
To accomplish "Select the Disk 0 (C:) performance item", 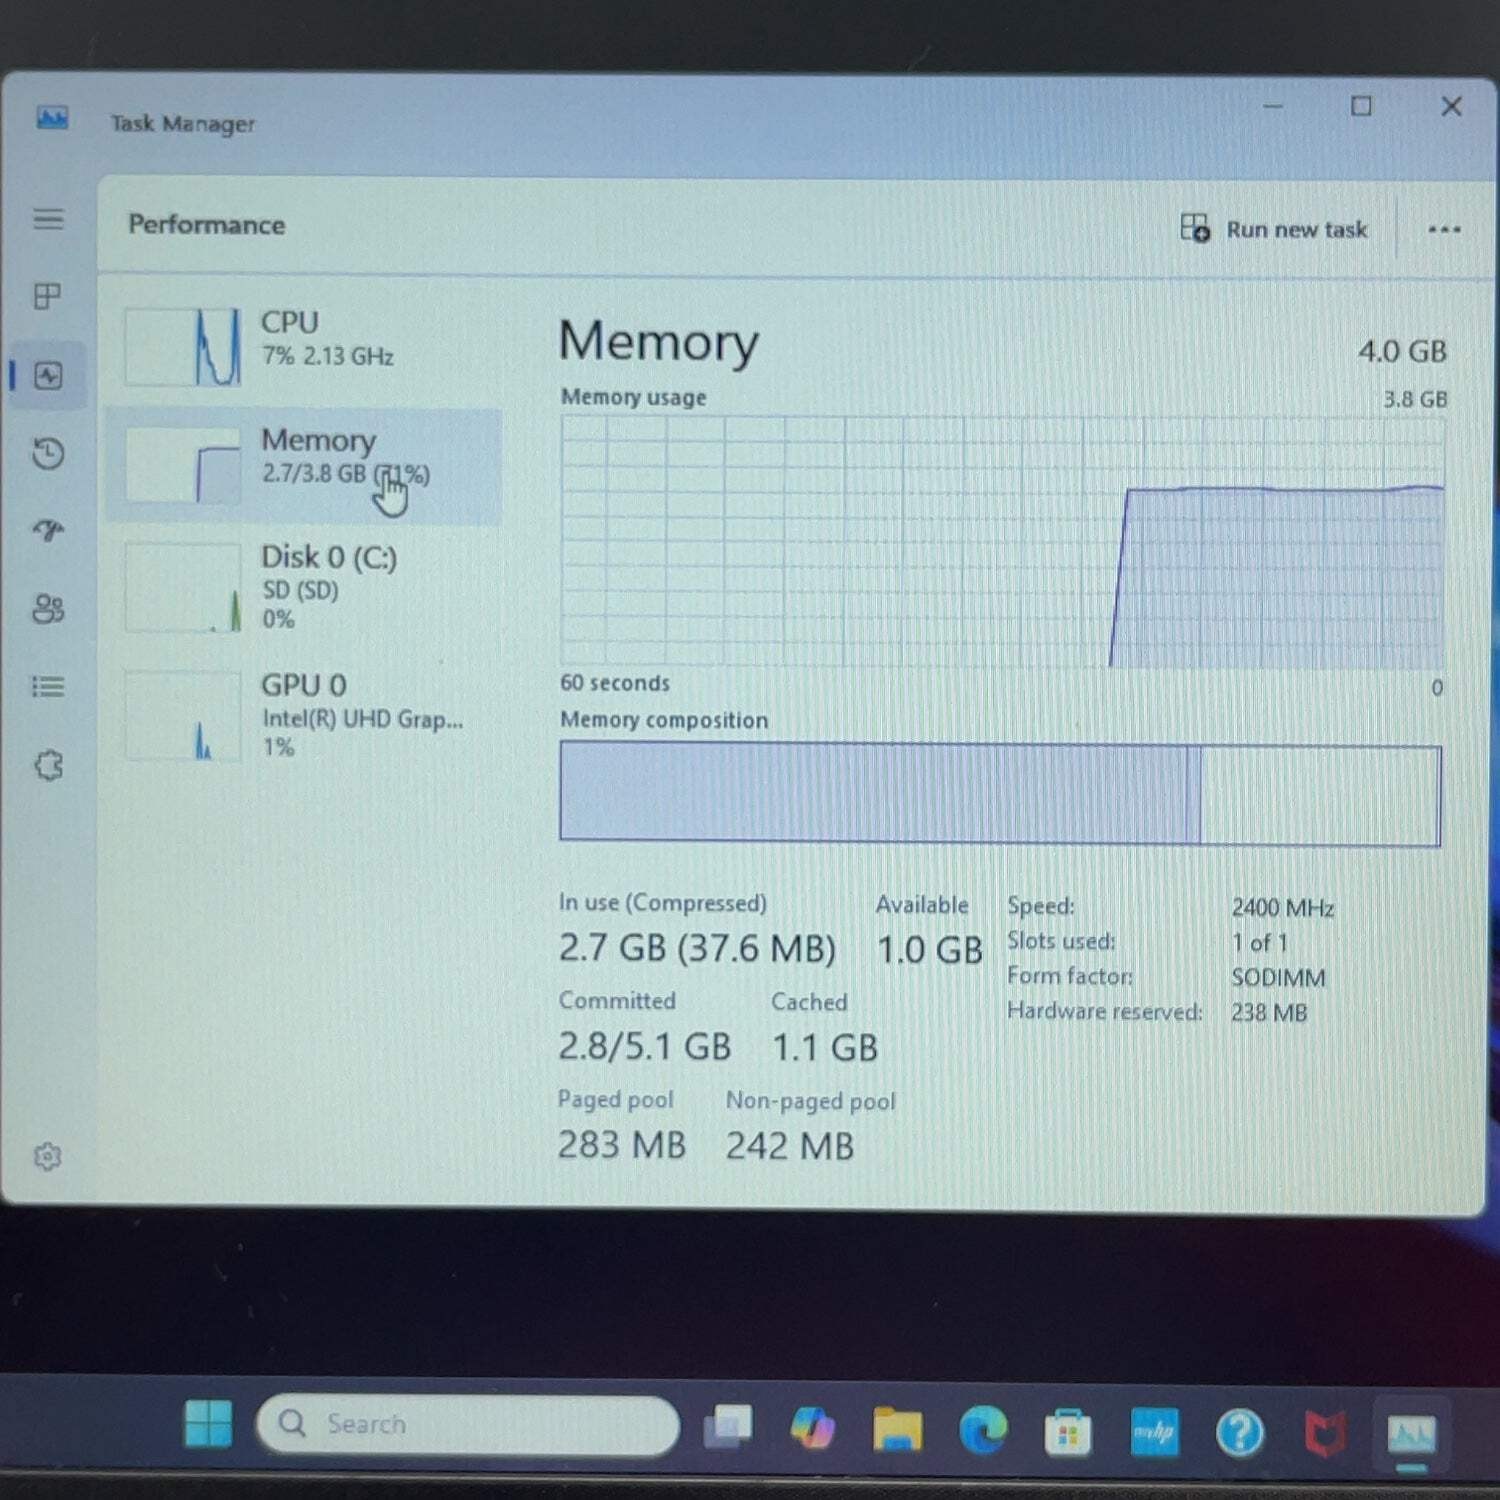I will point(304,587).
